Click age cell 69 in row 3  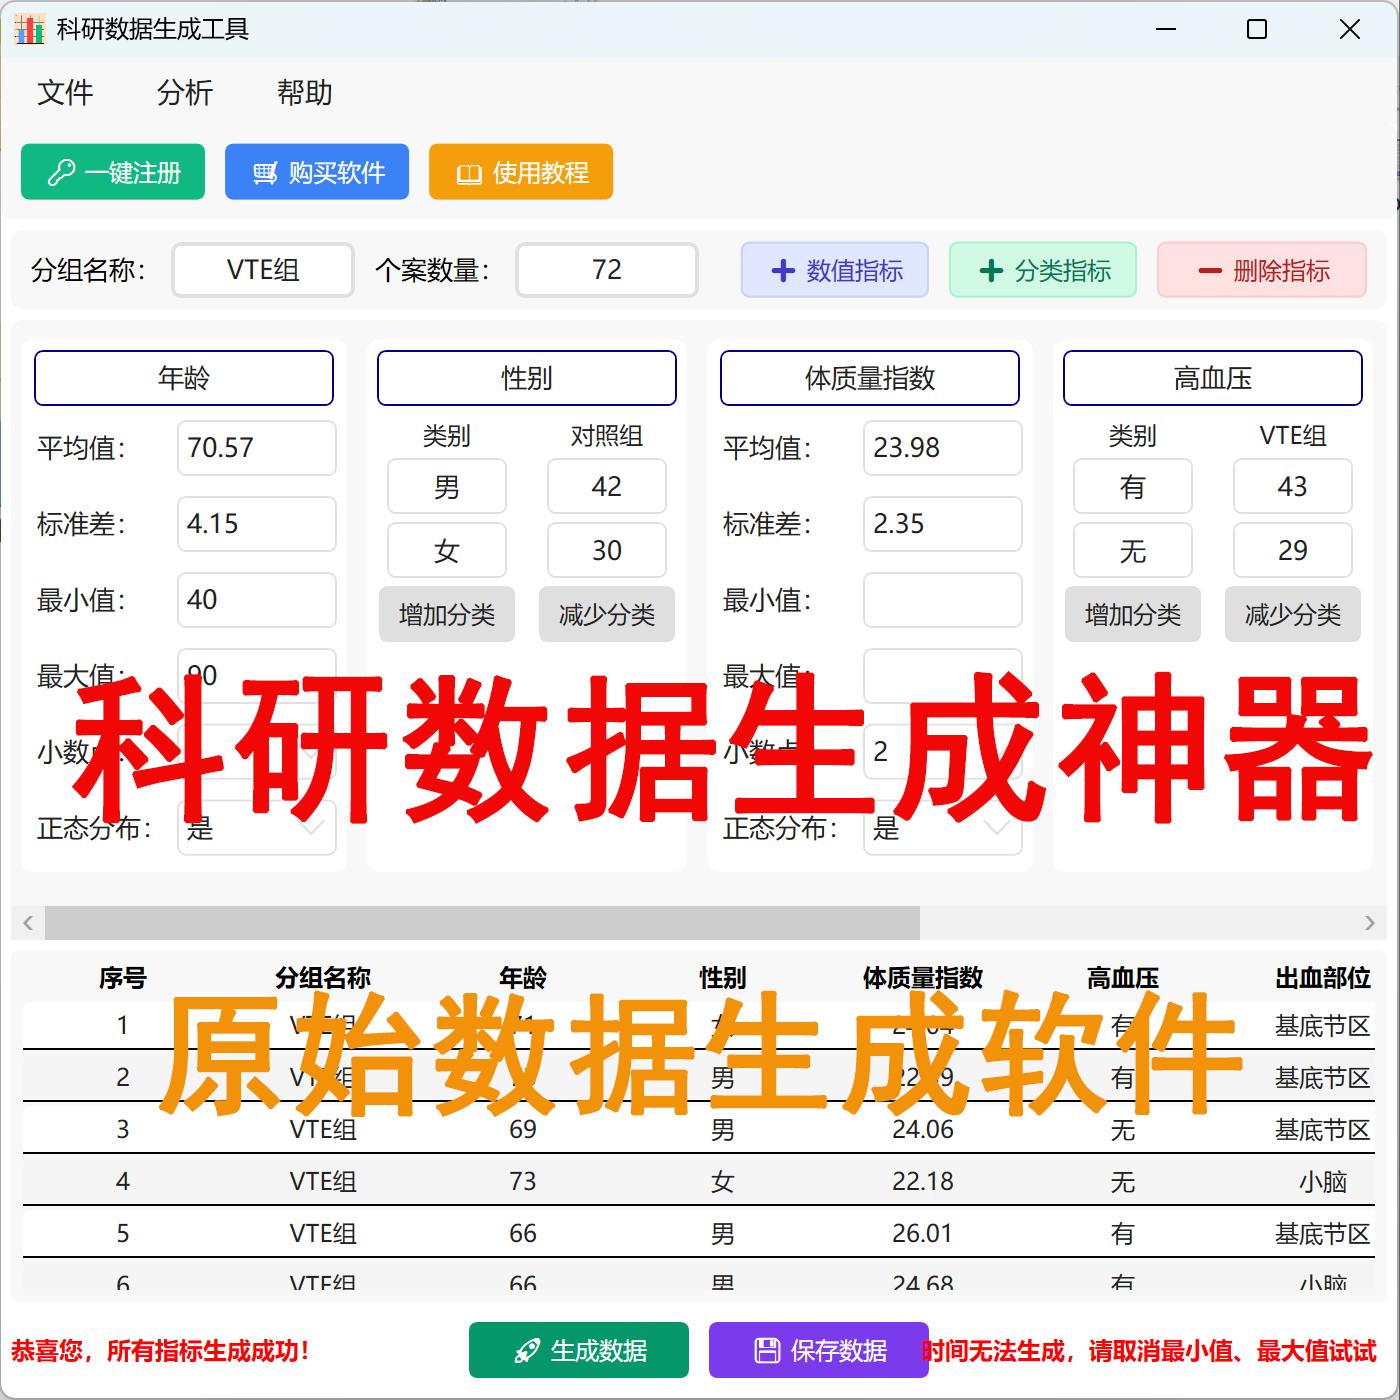pos(523,1129)
